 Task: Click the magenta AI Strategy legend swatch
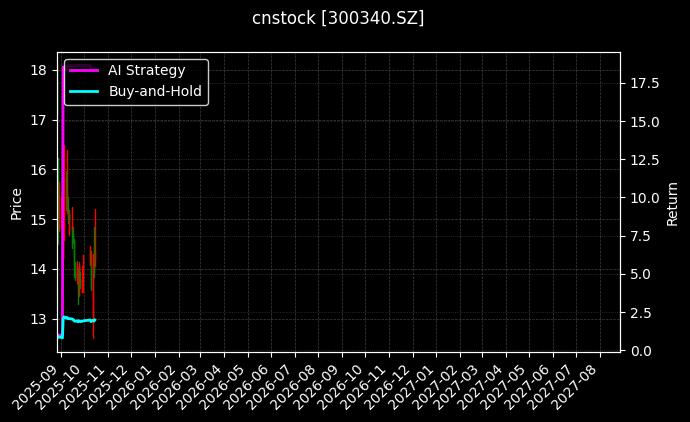83,70
